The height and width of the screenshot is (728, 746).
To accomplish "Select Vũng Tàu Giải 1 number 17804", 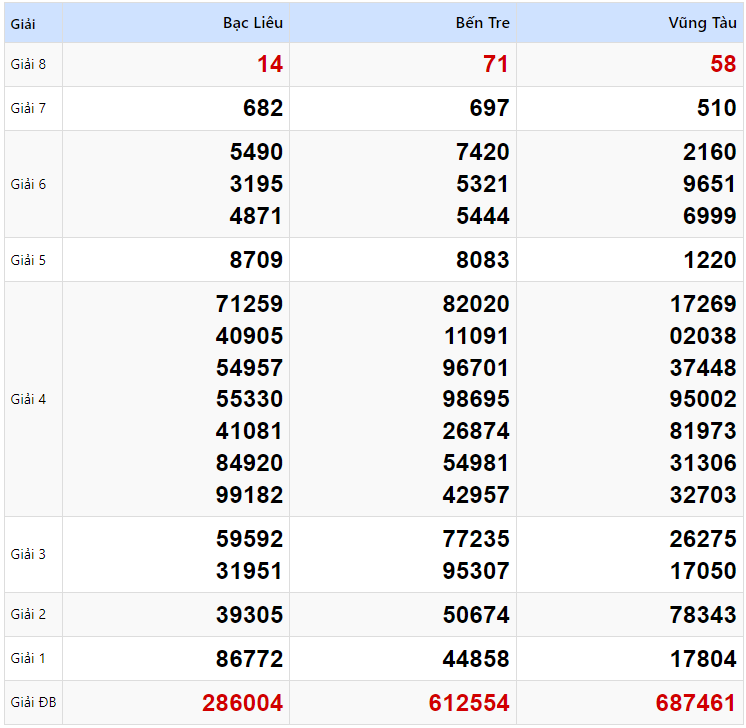I will [703, 659].
